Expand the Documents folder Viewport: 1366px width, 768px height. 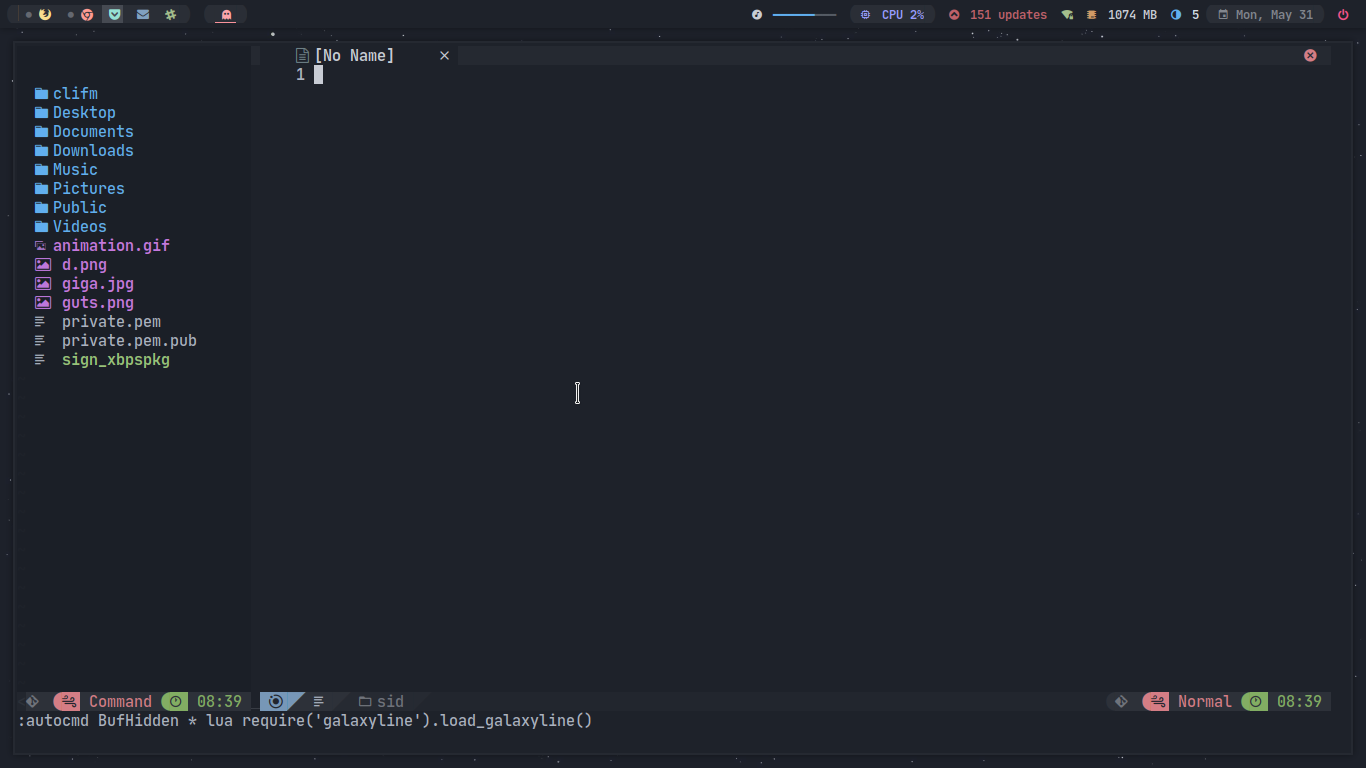(x=93, y=131)
